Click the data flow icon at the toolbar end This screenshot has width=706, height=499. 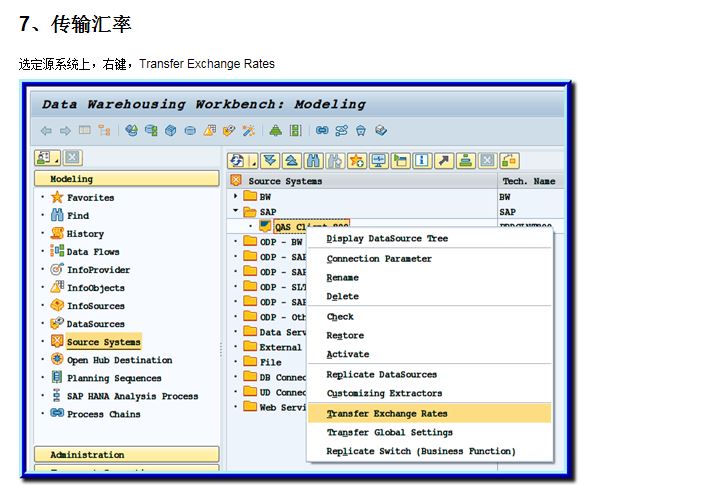point(509,161)
